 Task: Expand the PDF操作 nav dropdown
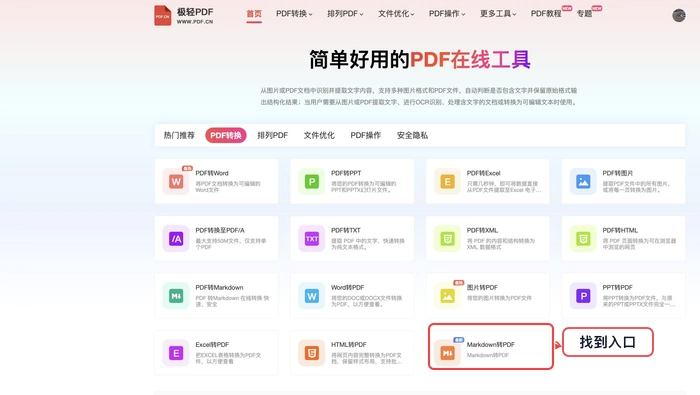(x=447, y=14)
